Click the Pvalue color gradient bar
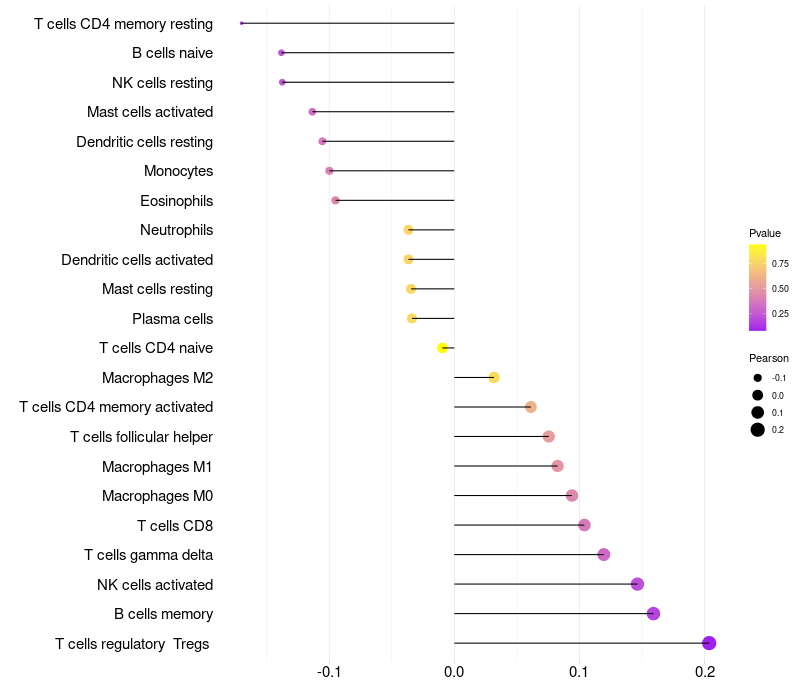Viewport: 800px width, 700px height. point(757,288)
